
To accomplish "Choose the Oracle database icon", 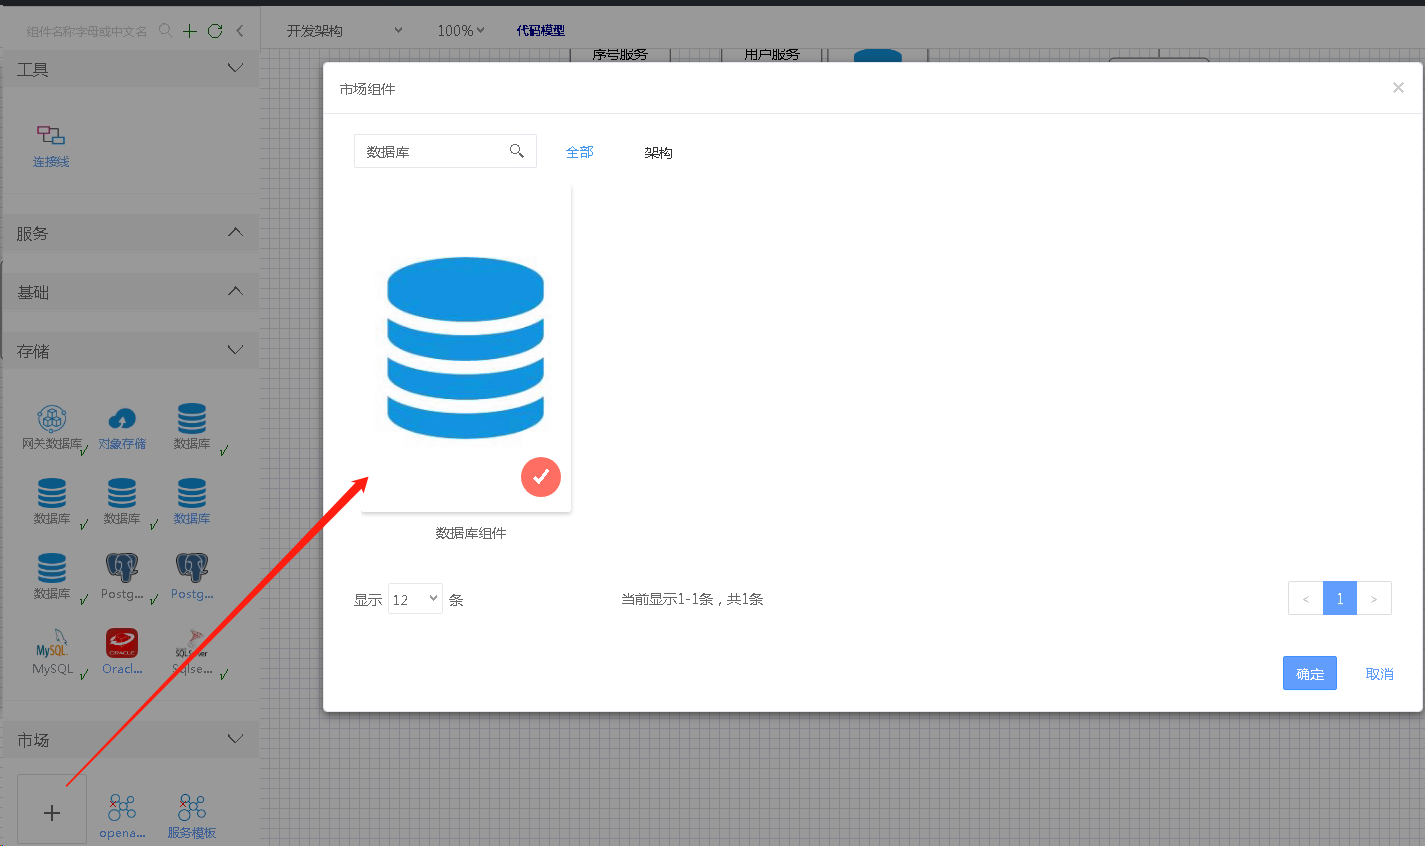I will pyautogui.click(x=122, y=643).
